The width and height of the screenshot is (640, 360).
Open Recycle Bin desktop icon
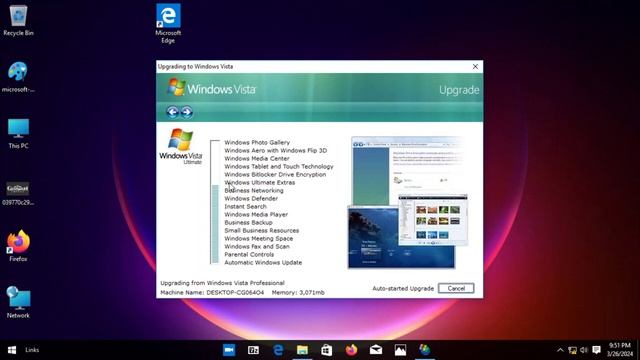point(18,20)
